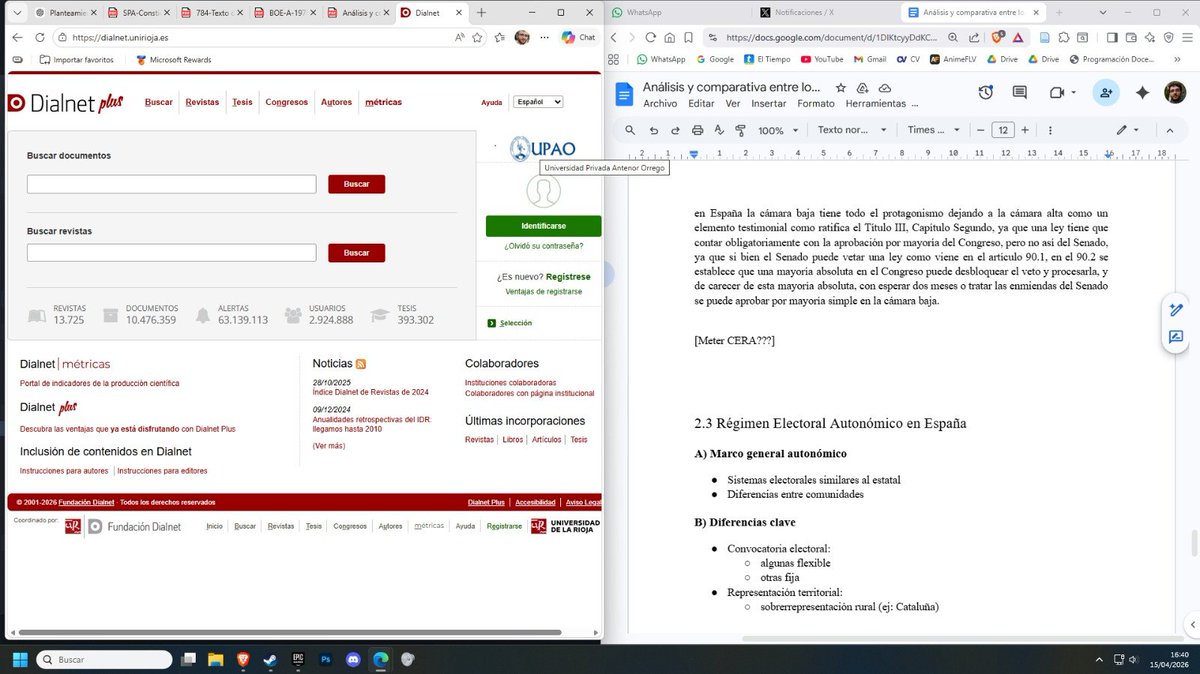Open the Insertar menu in Google Docs
Screen dimensions: 1200x674
(x=768, y=104)
